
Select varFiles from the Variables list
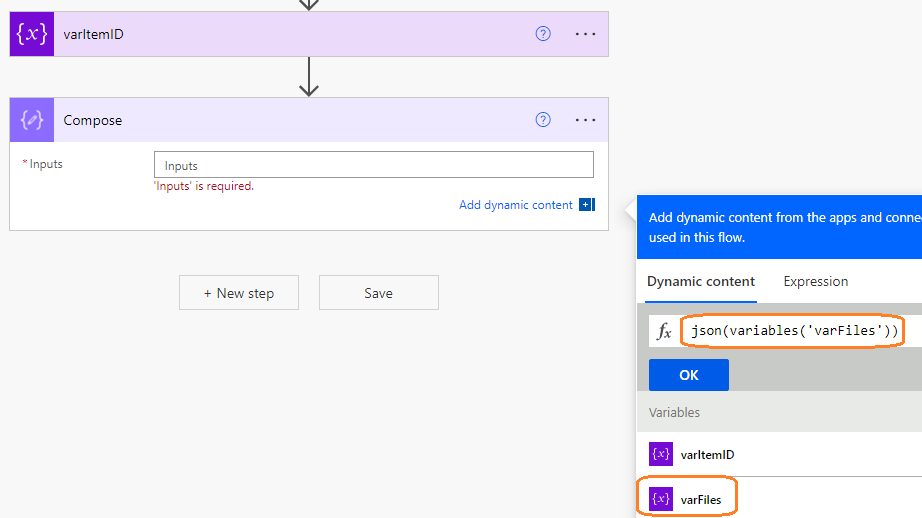(x=701, y=498)
